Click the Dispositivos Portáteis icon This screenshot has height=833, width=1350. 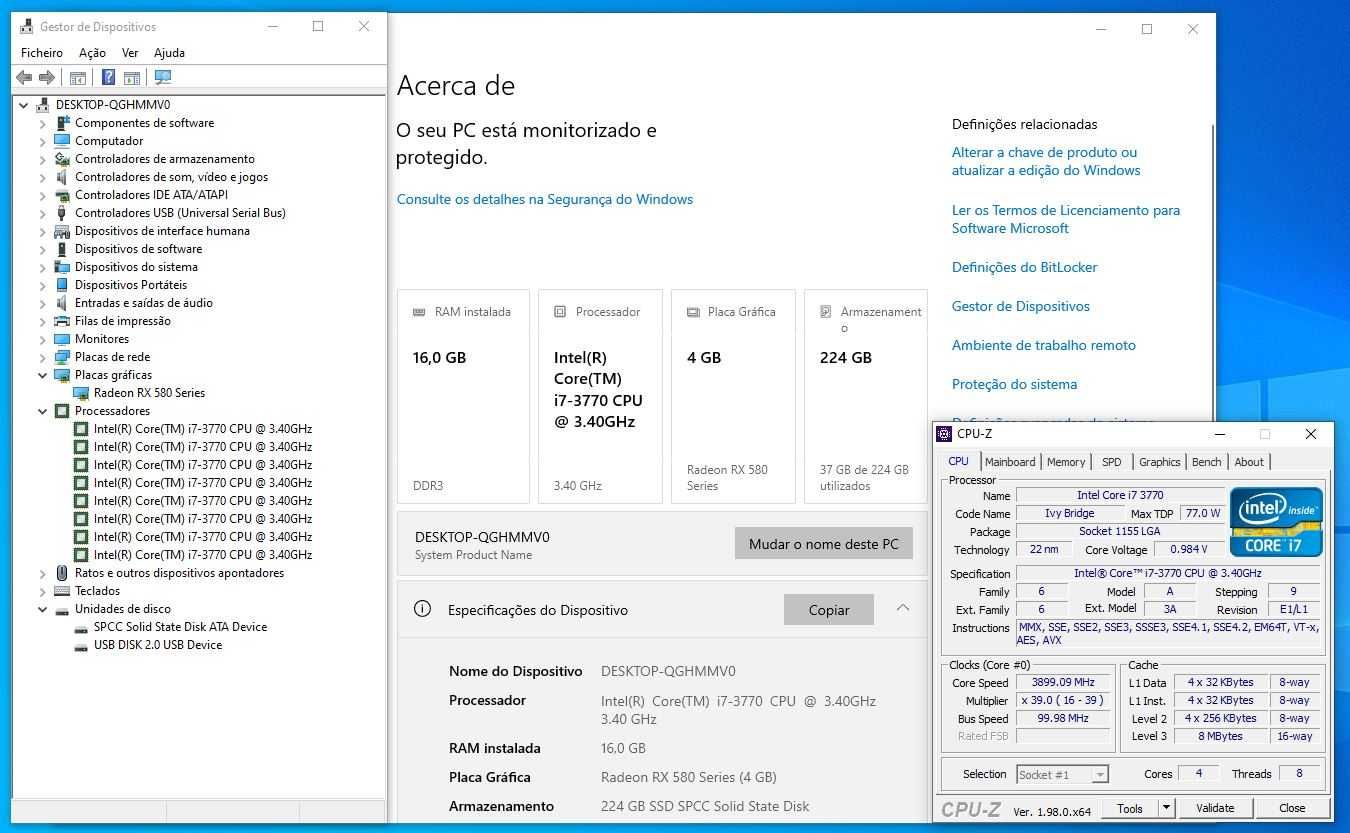coord(62,285)
